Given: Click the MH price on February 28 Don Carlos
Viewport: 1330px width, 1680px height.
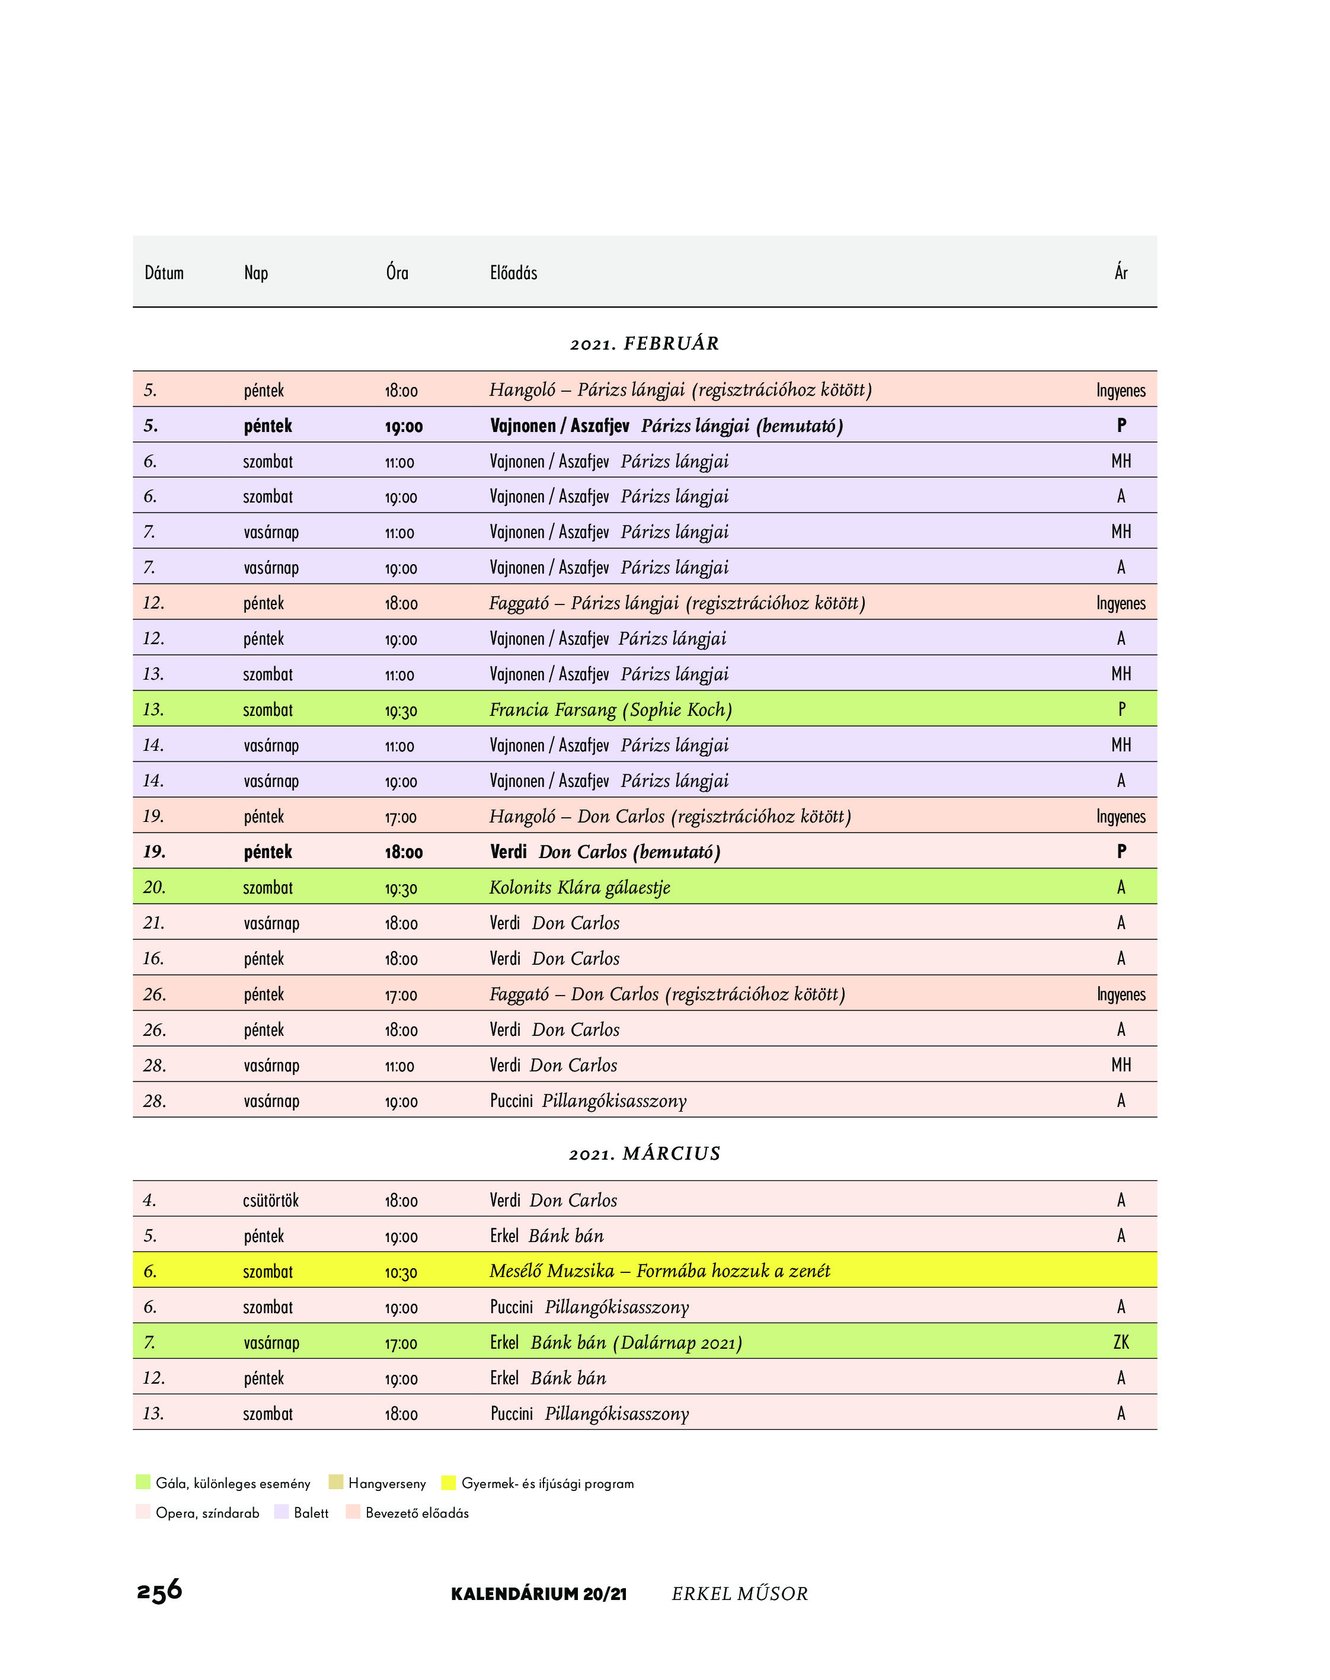Looking at the screenshot, I should pyautogui.click(x=1121, y=1065).
